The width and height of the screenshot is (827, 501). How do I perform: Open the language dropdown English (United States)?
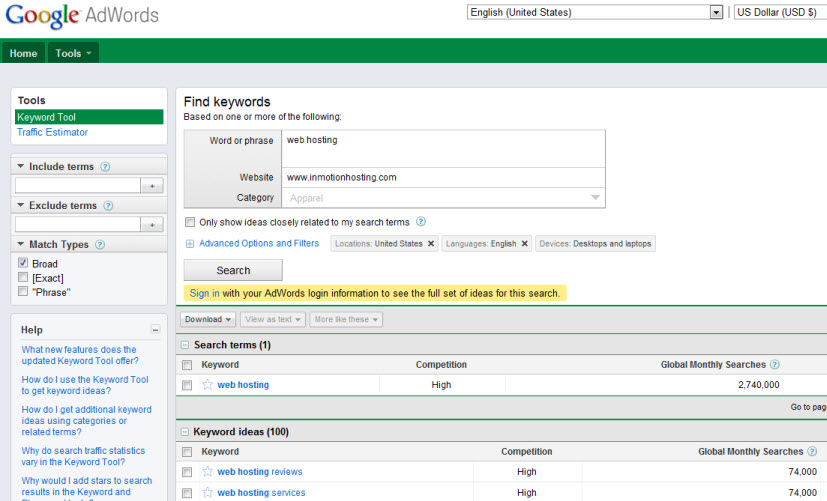click(595, 12)
